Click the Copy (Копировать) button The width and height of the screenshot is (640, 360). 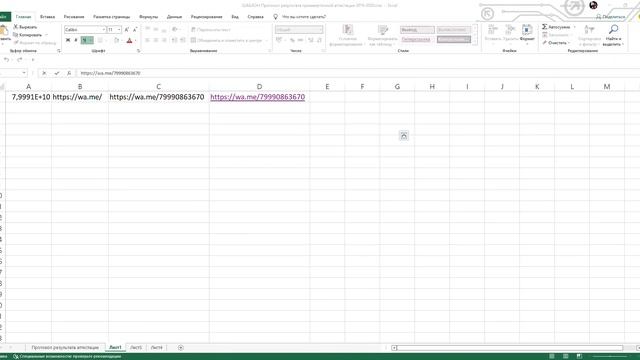[x=28, y=35]
